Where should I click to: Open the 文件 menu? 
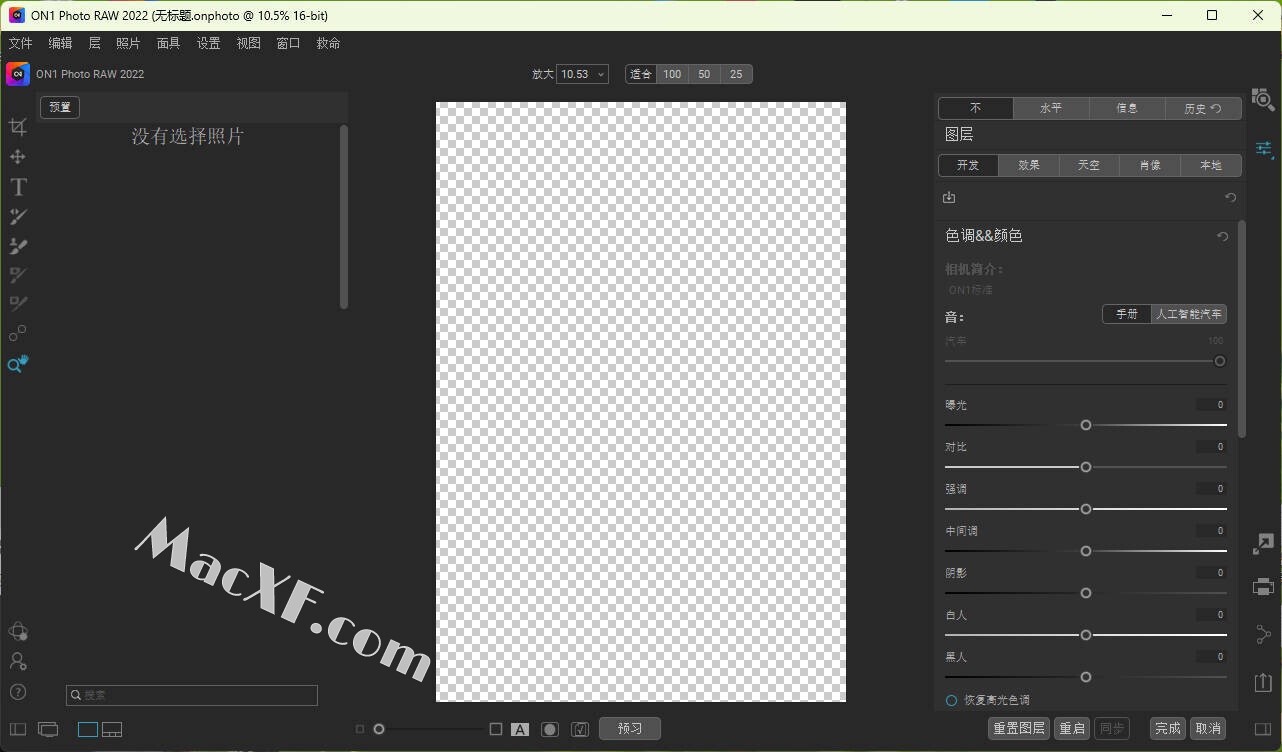click(20, 43)
